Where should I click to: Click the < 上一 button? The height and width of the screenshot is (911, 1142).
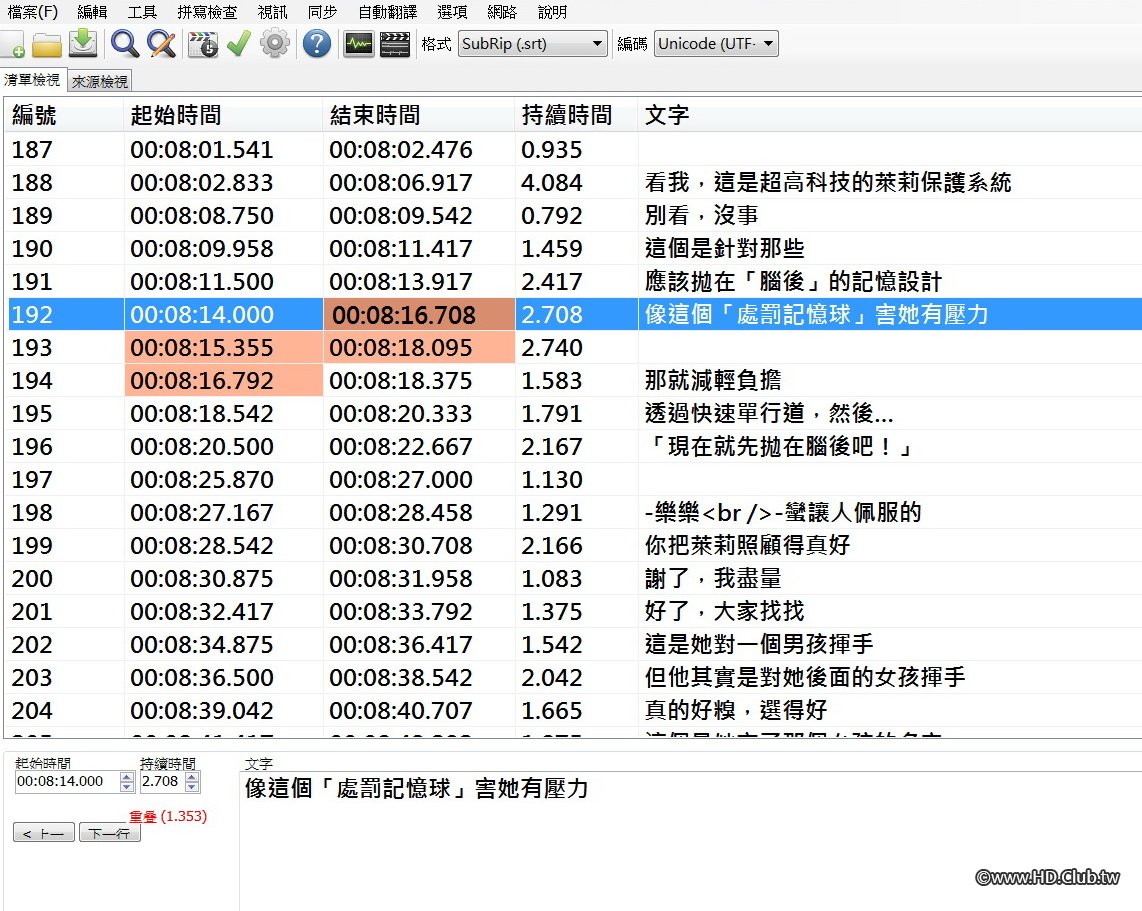[x=41, y=832]
